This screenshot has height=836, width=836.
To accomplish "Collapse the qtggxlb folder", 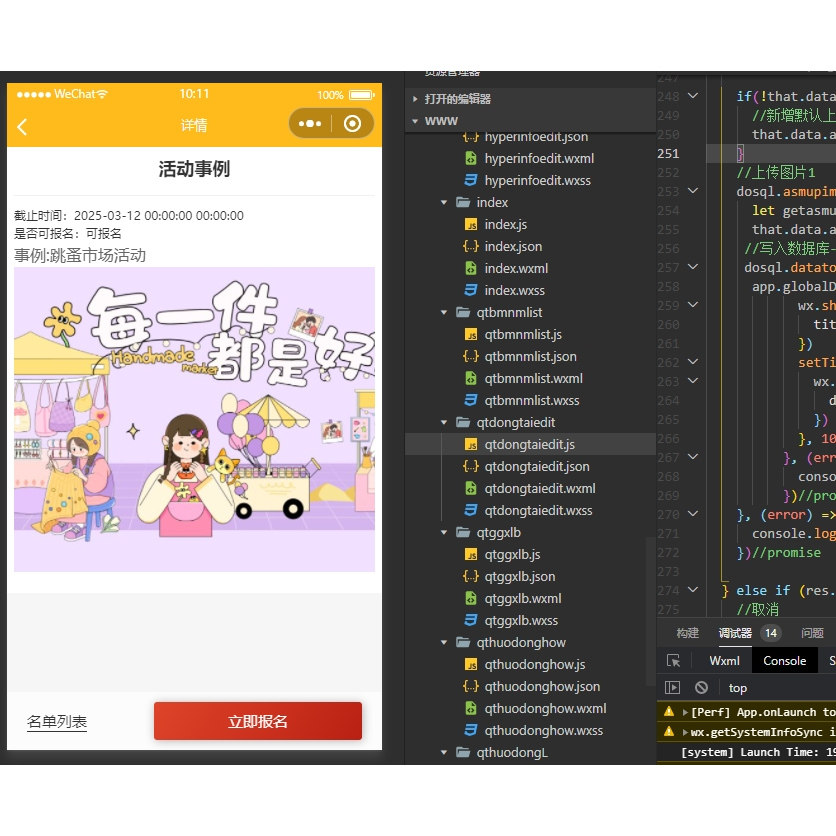I will point(444,533).
